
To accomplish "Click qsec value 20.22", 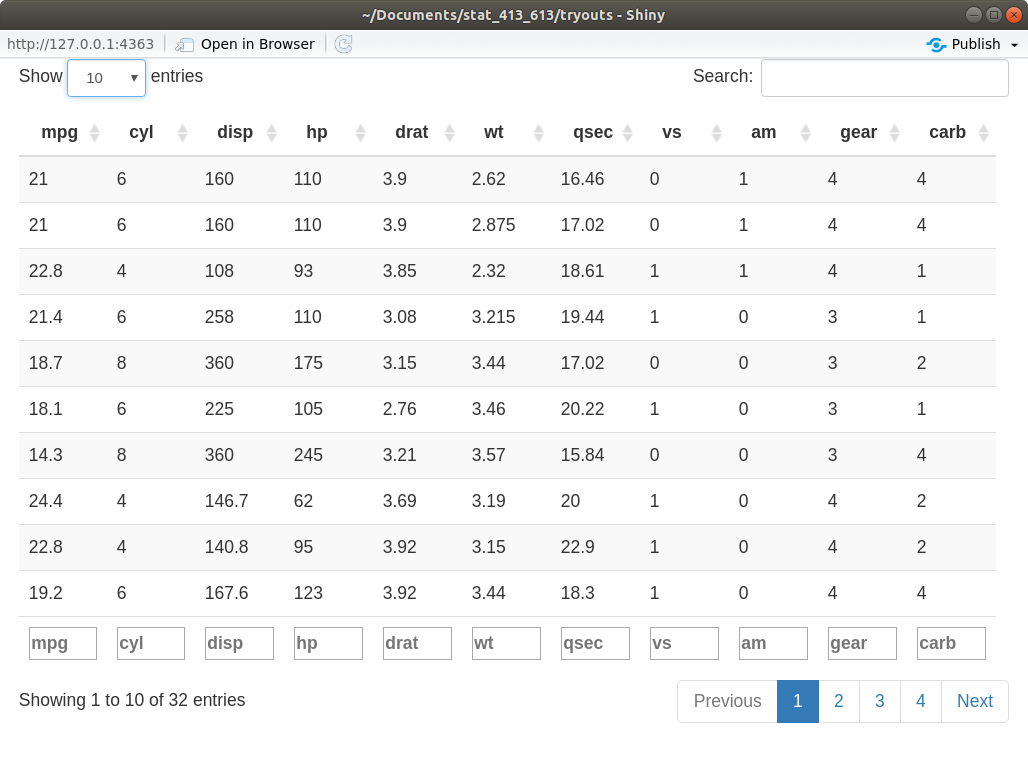I will pos(582,409).
